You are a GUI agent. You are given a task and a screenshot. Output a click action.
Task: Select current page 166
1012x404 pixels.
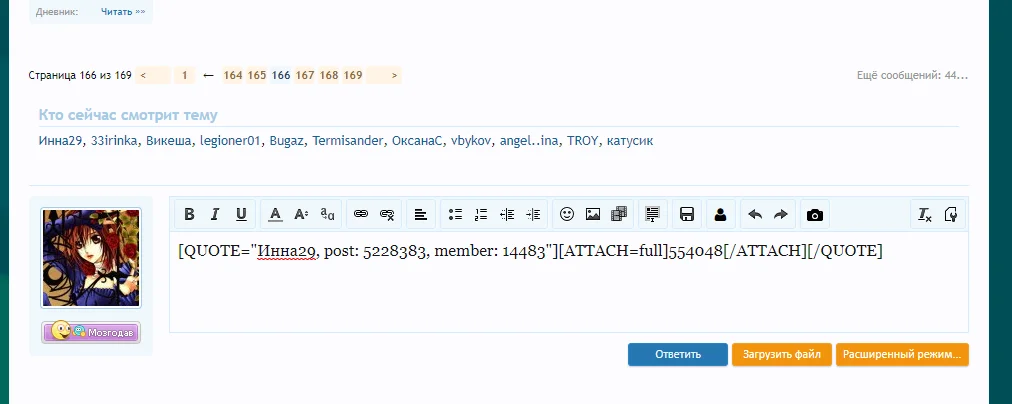point(281,76)
